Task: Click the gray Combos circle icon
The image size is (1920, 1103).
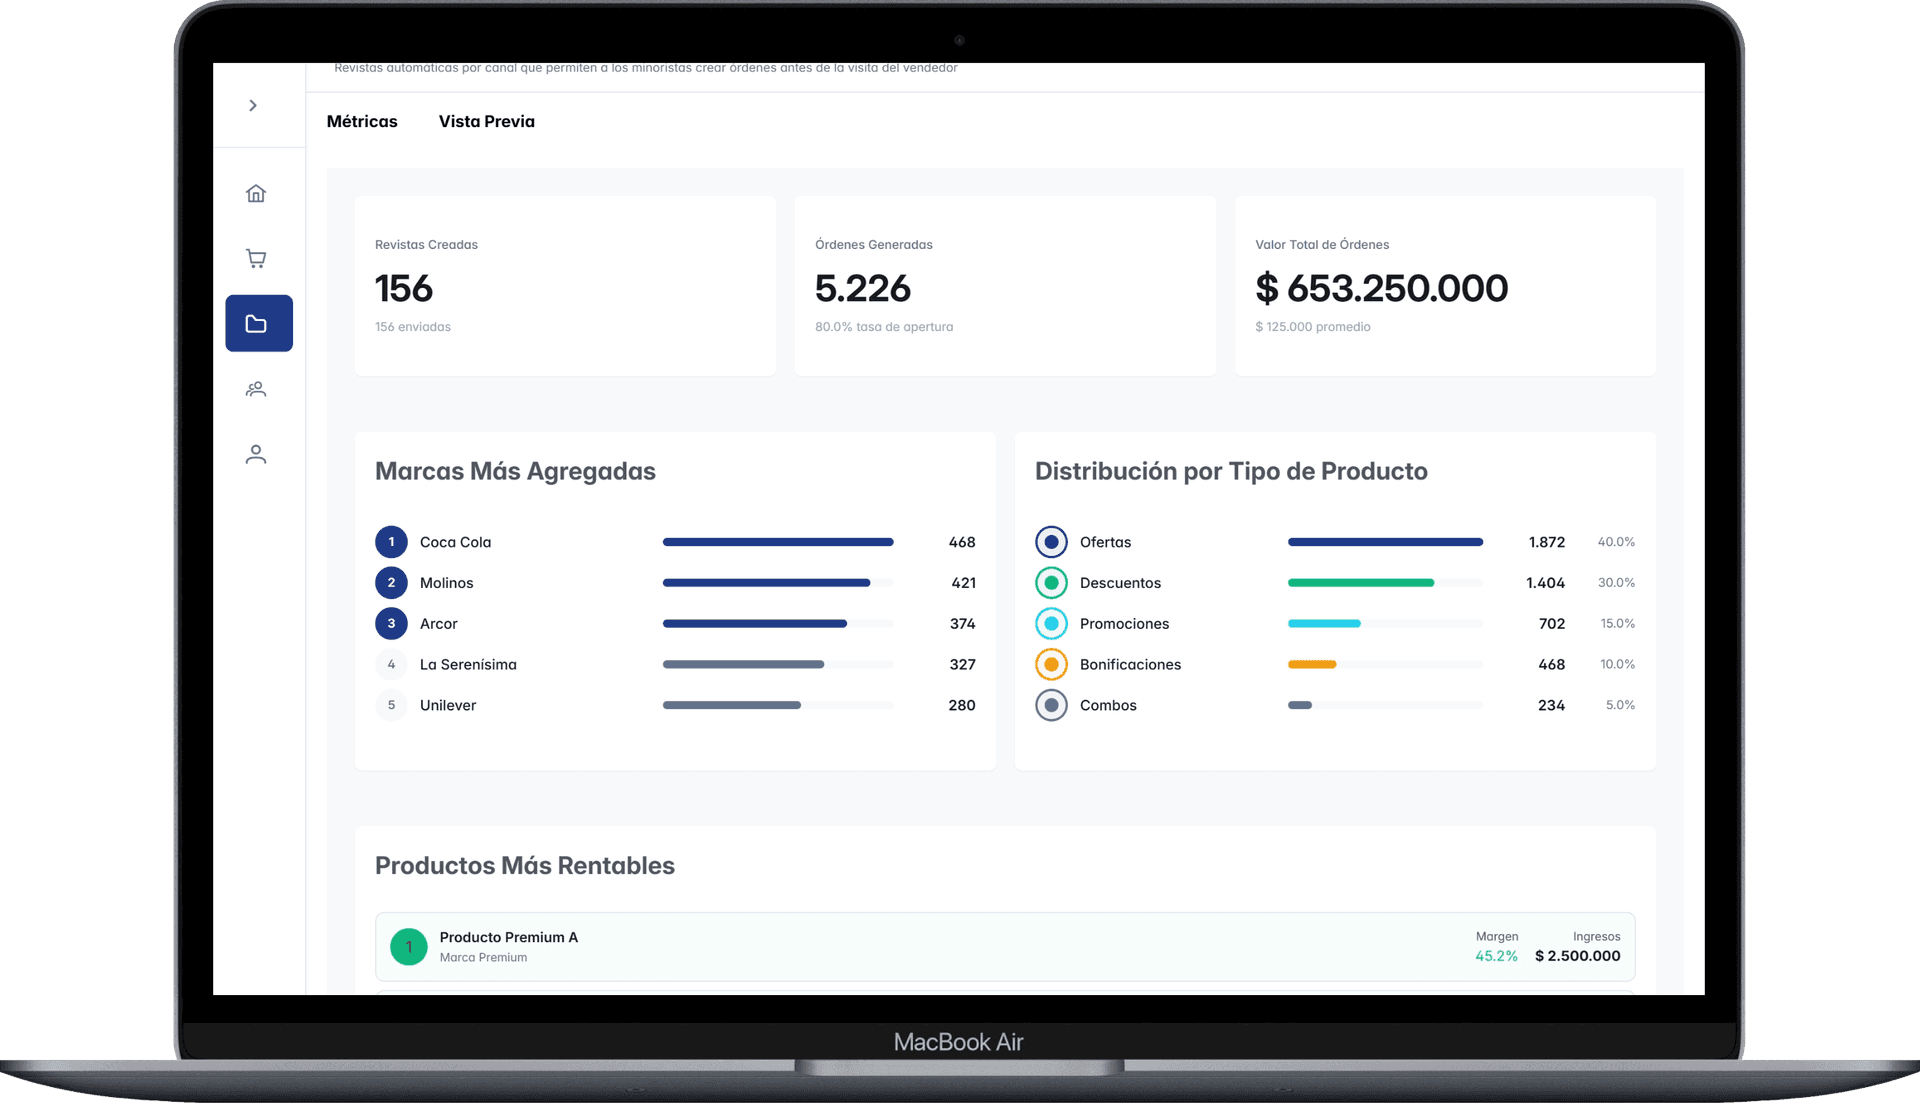Action: click(x=1050, y=705)
